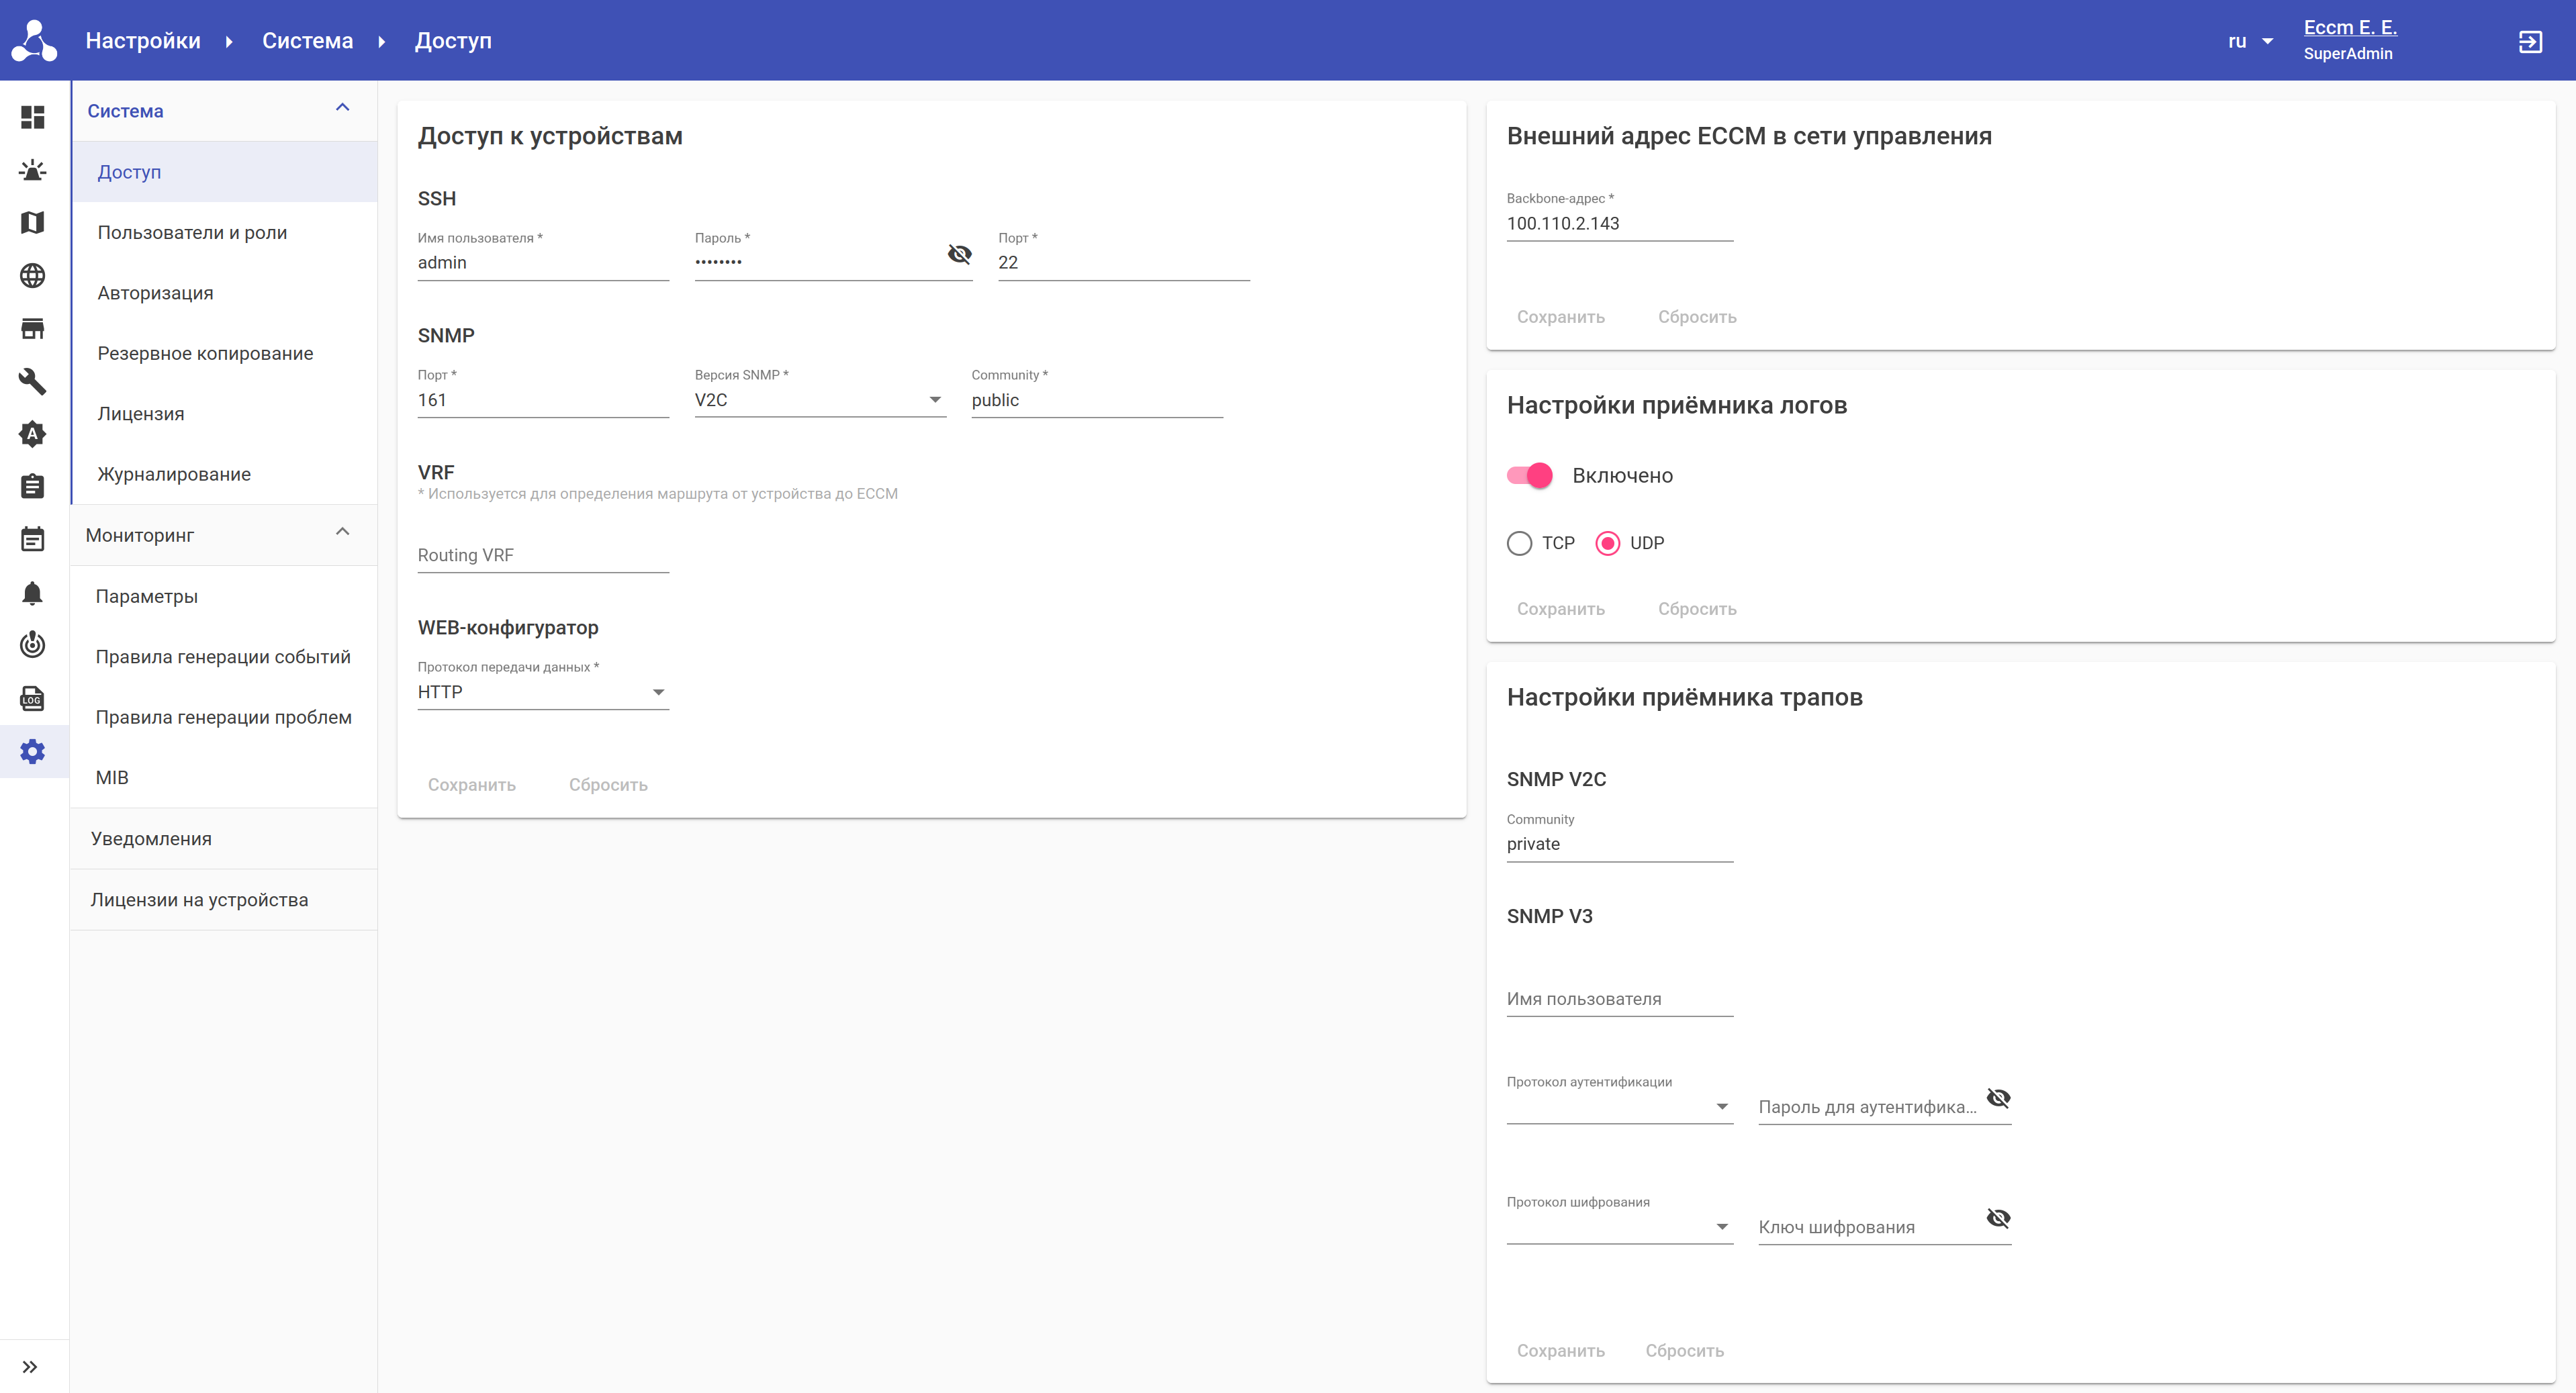2576x1393 pixels.
Task: Toggle SSH password visibility eye icon
Action: pos(959,254)
